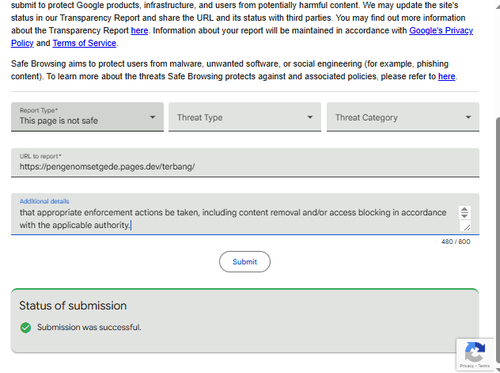Click the '480 / 800' character counter
Image resolution: width=500 pixels, height=373 pixels.
[x=456, y=242]
